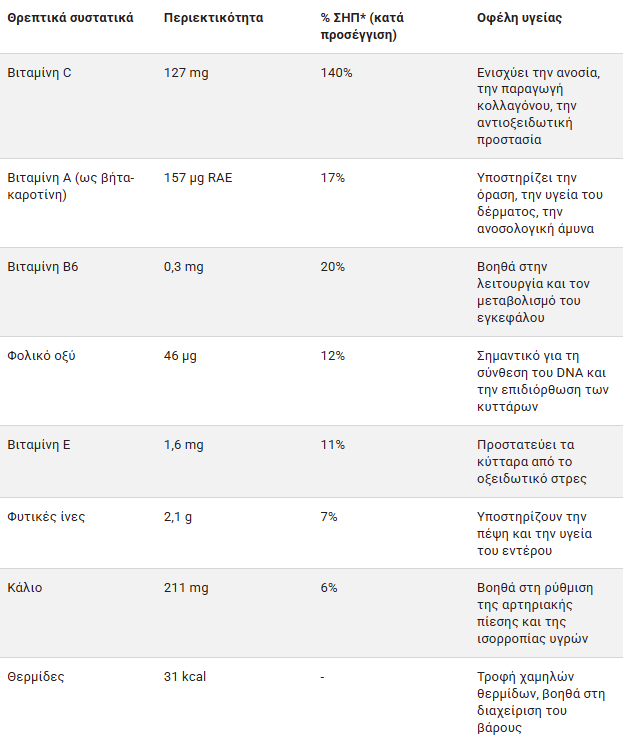Click the '157 μg RAE' value

pyautogui.click(x=198, y=178)
